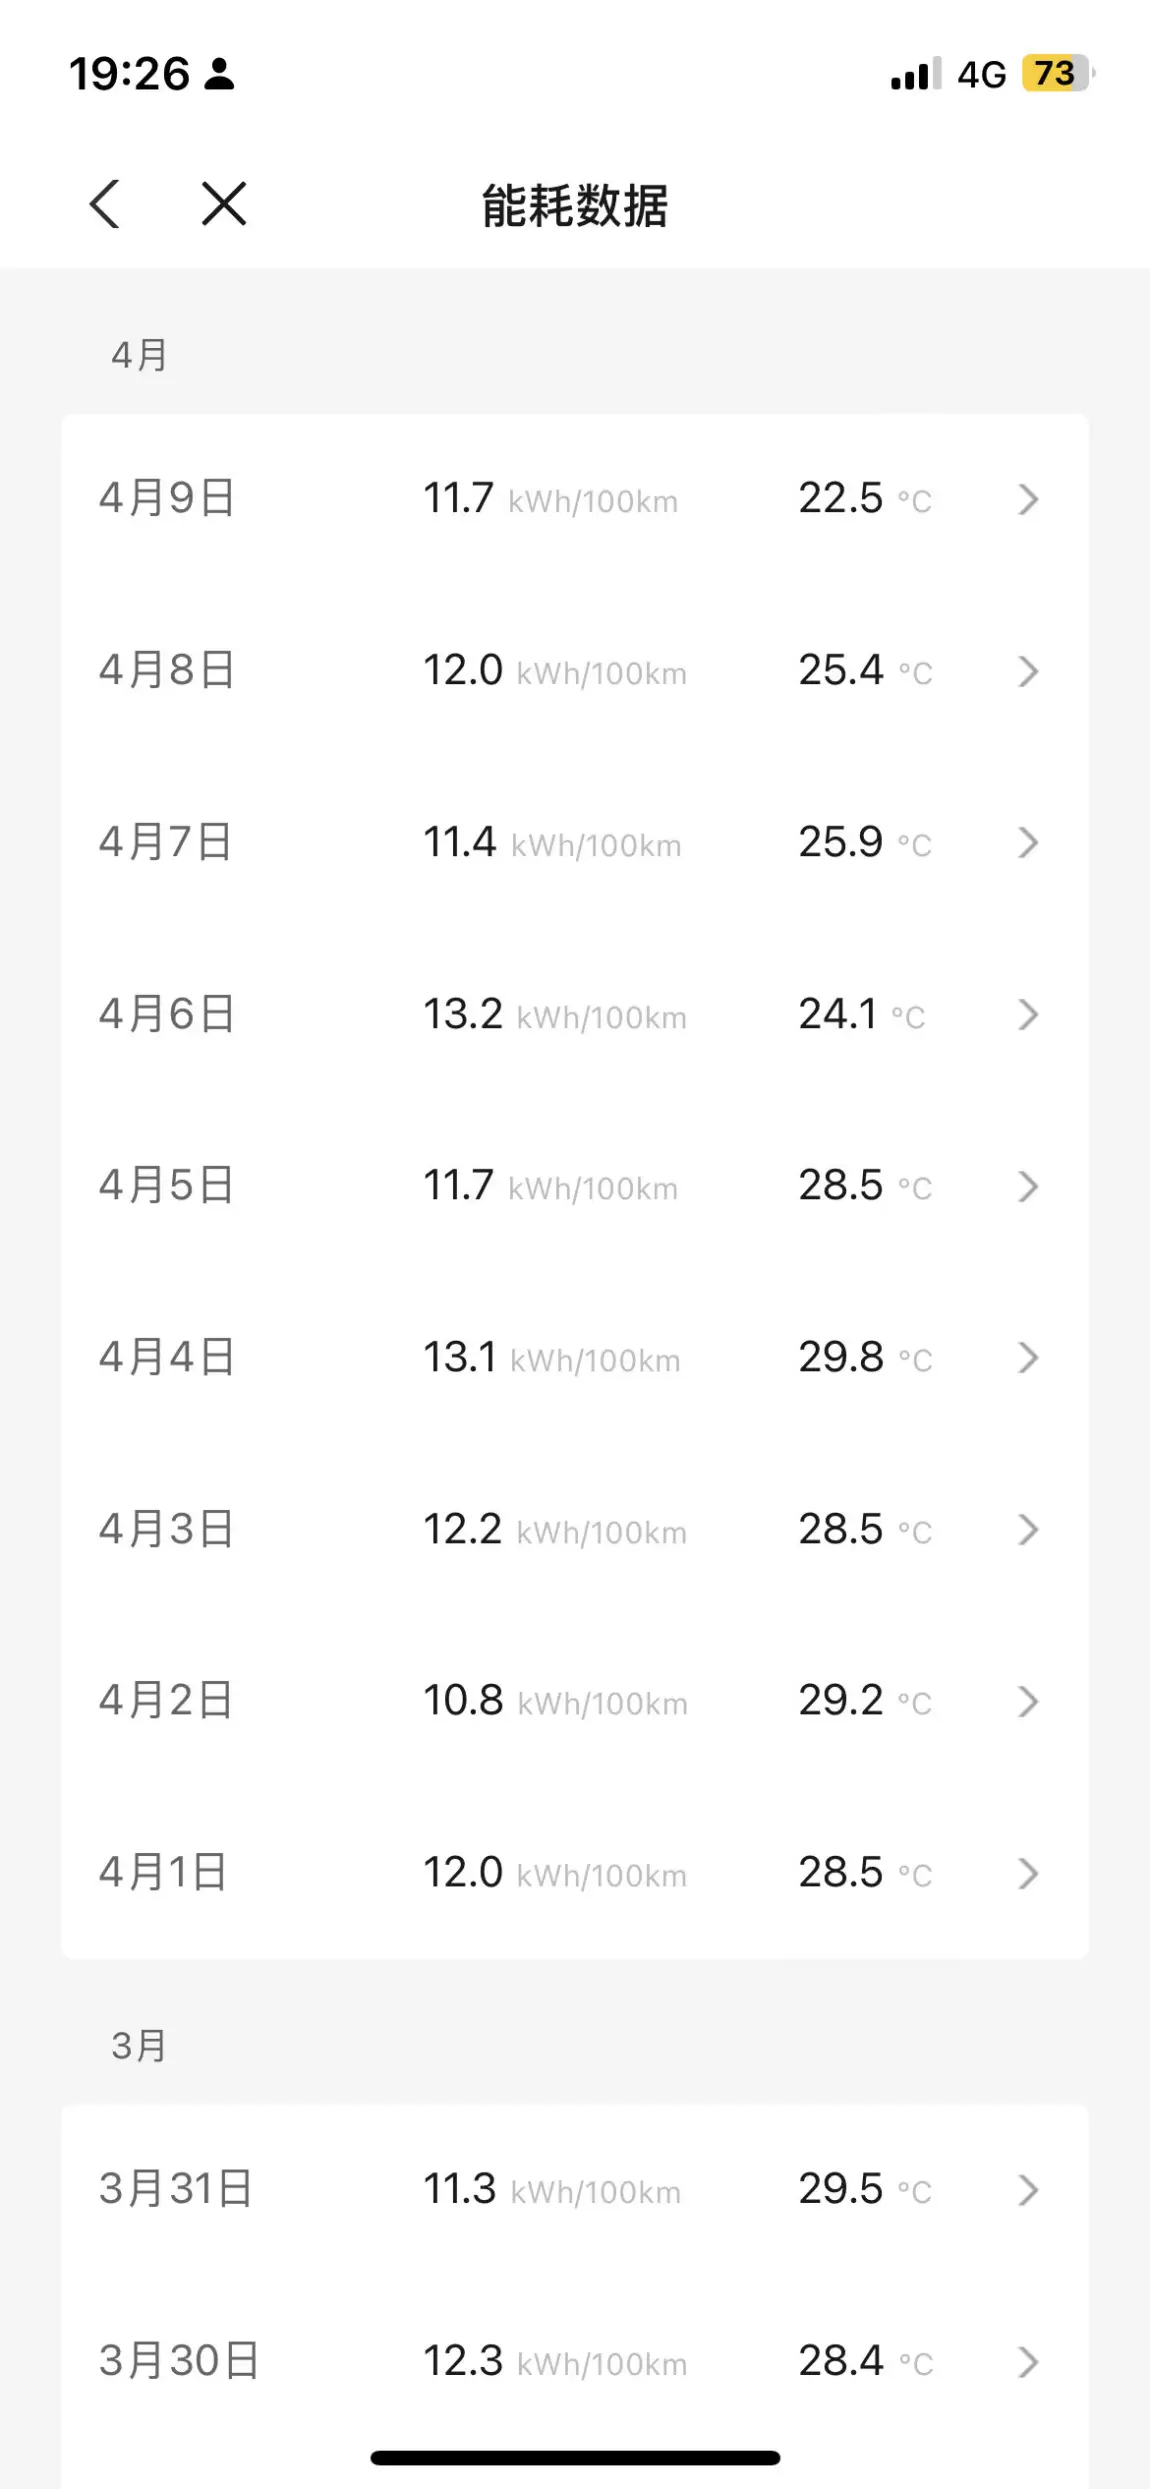
Task: Tap chevron arrow on 4月4日 row
Action: (x=1028, y=1358)
